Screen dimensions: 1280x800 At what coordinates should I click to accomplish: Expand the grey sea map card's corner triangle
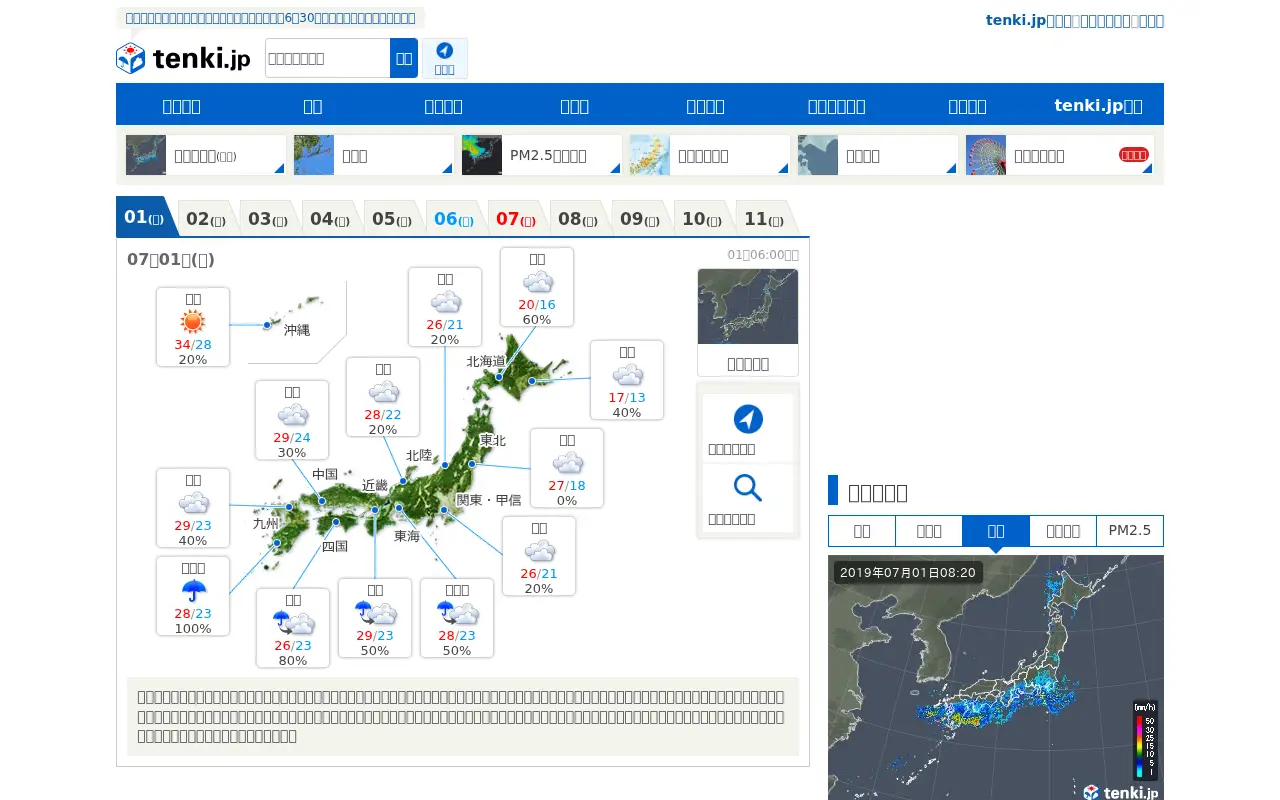951,168
